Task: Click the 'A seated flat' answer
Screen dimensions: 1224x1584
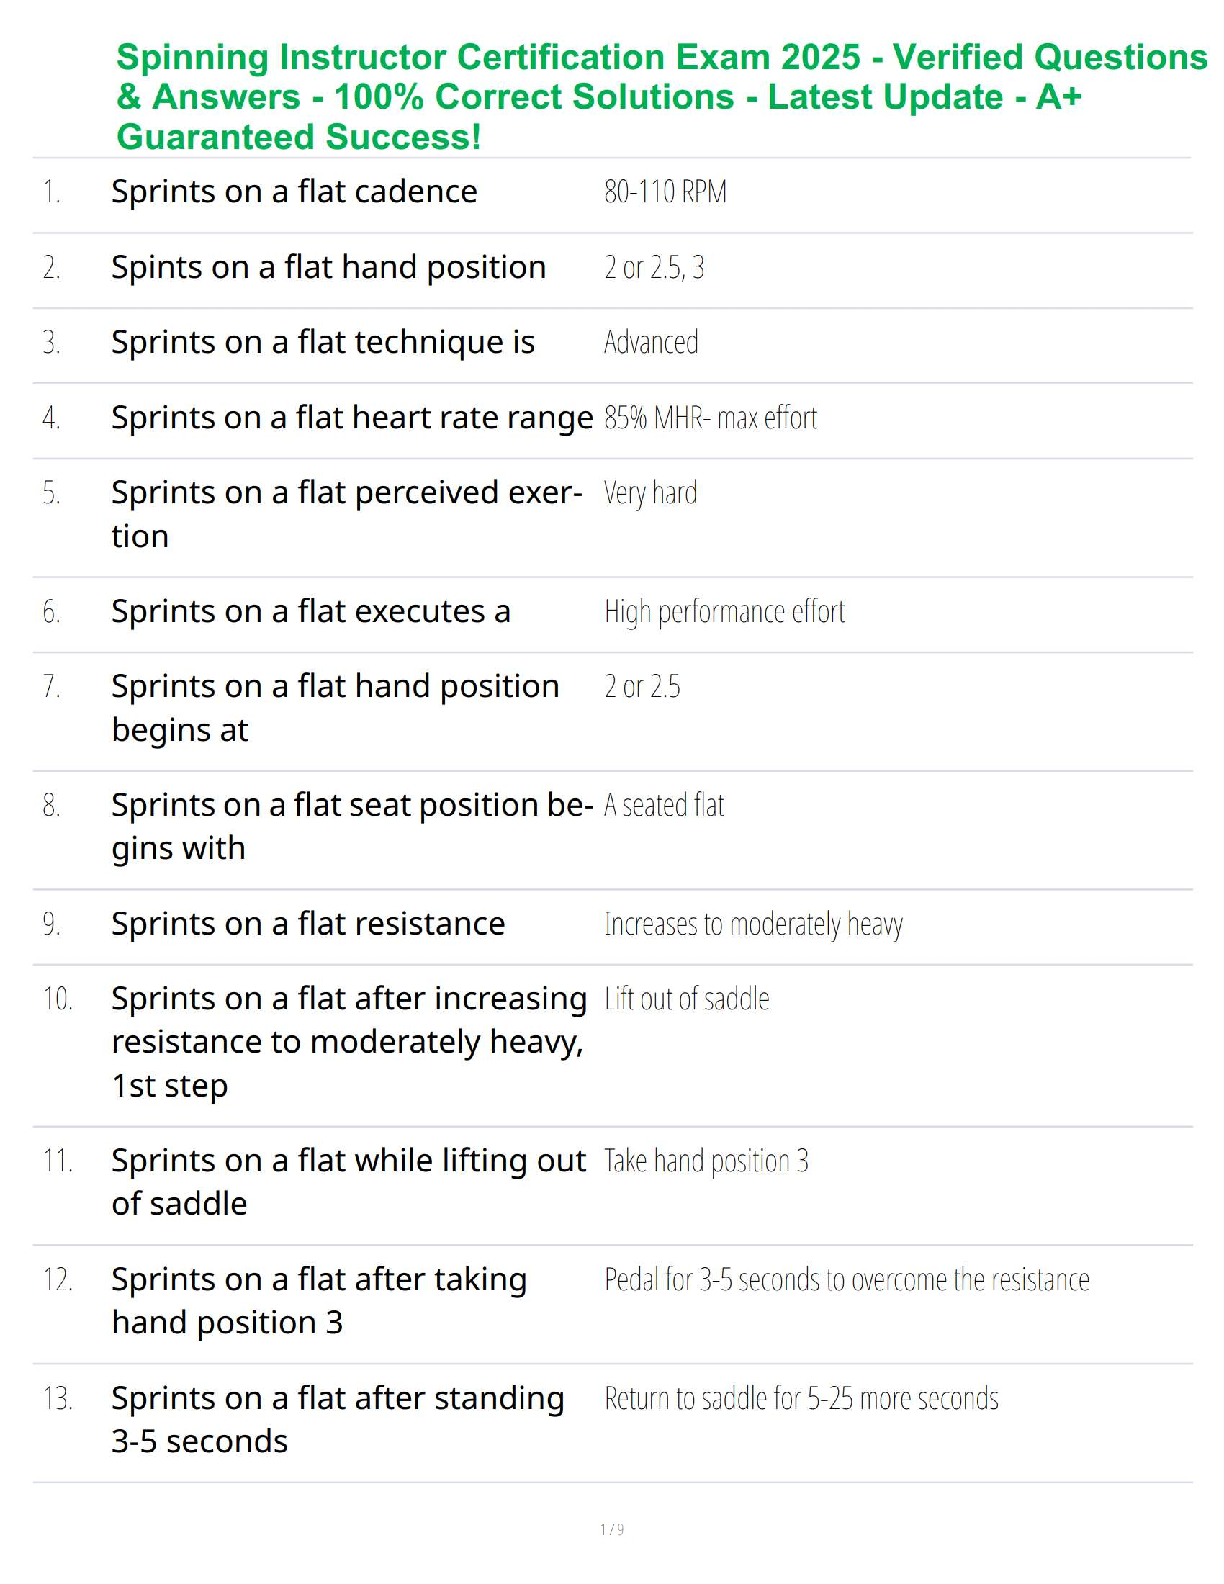Action: click(x=664, y=805)
